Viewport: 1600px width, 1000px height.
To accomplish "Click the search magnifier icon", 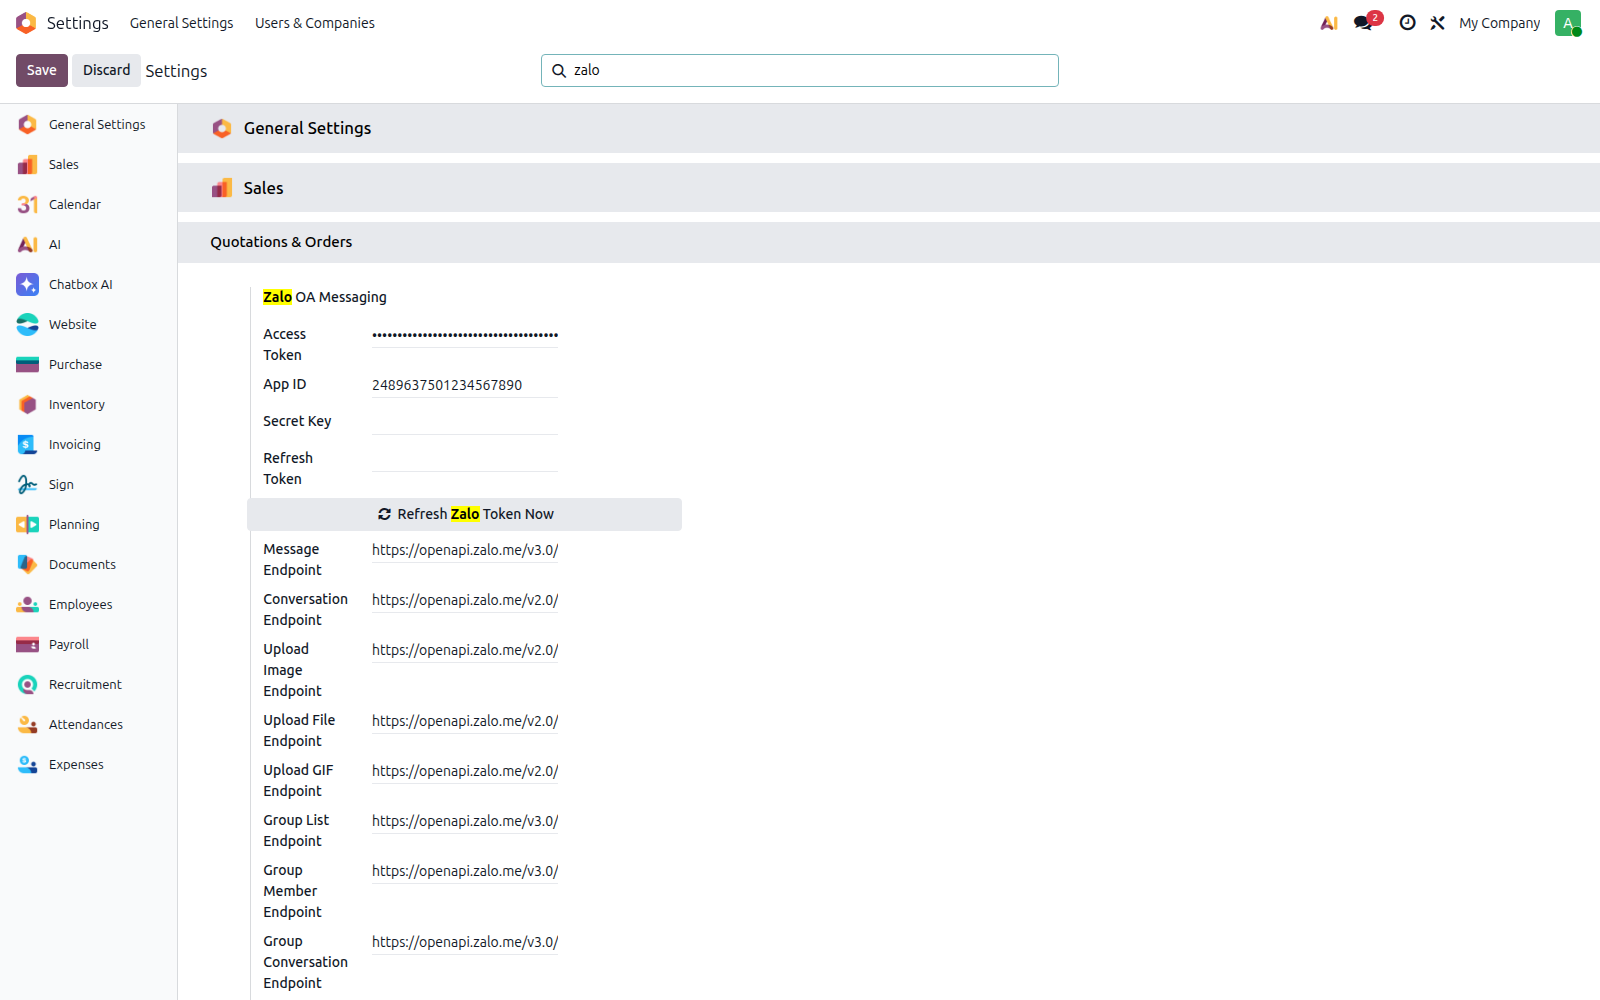I will coord(559,71).
